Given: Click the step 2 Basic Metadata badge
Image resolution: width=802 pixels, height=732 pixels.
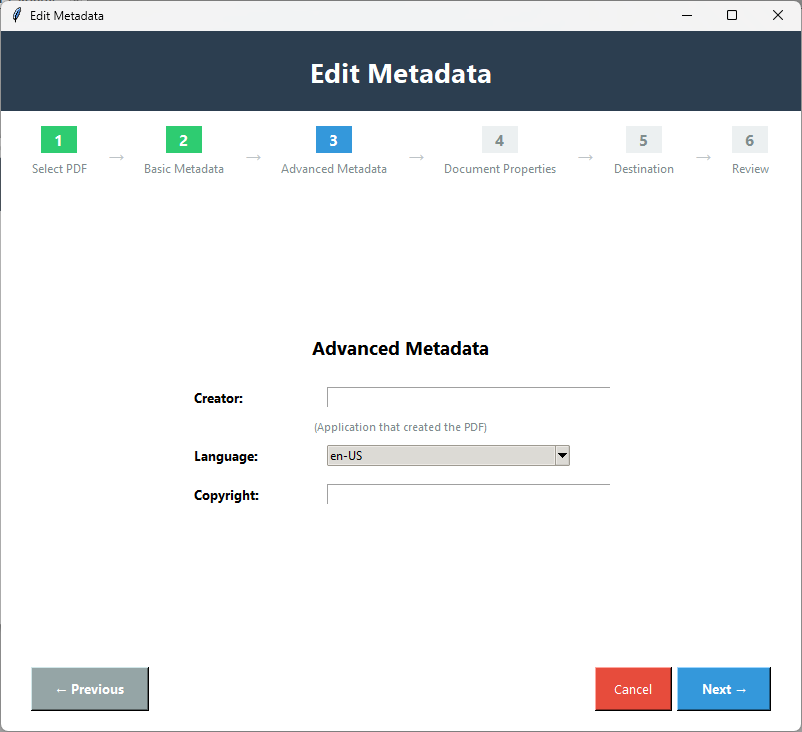Looking at the screenshot, I should 183,140.
